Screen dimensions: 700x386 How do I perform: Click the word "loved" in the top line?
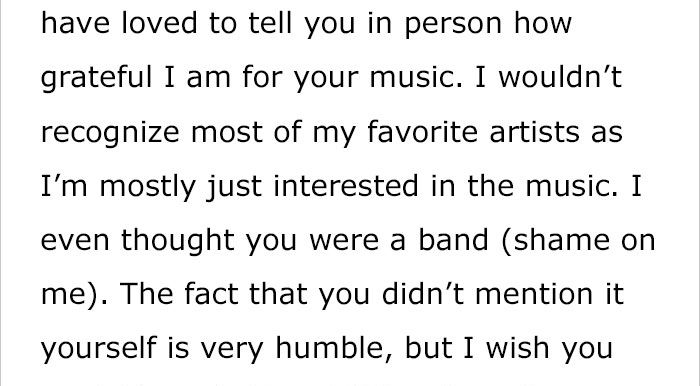click(x=159, y=23)
